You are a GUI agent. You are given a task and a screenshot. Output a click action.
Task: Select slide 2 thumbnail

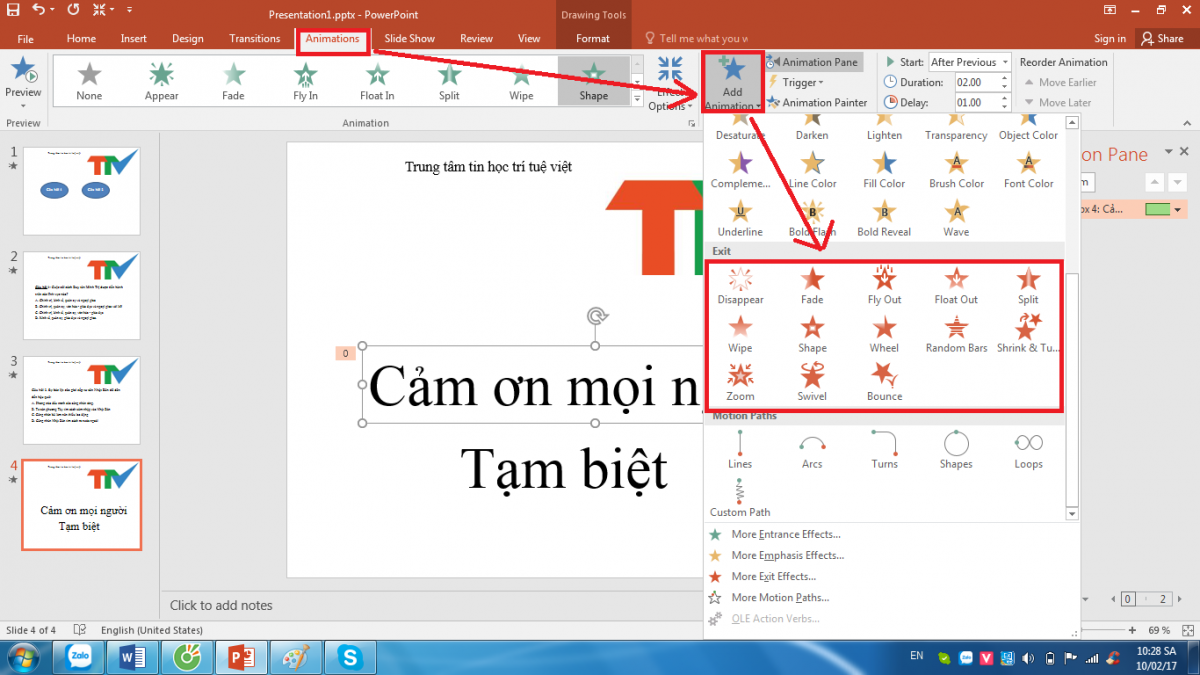click(81, 296)
